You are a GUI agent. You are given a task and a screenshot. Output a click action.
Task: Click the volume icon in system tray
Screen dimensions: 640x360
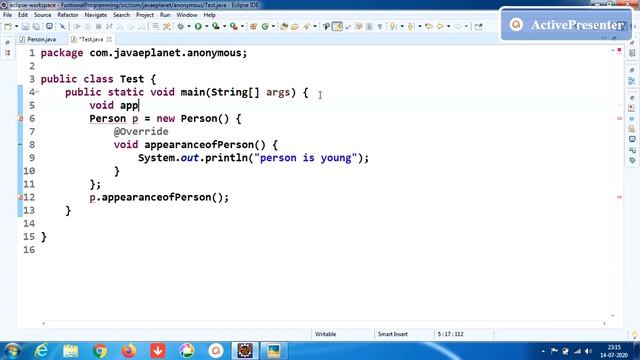[x=588, y=351]
